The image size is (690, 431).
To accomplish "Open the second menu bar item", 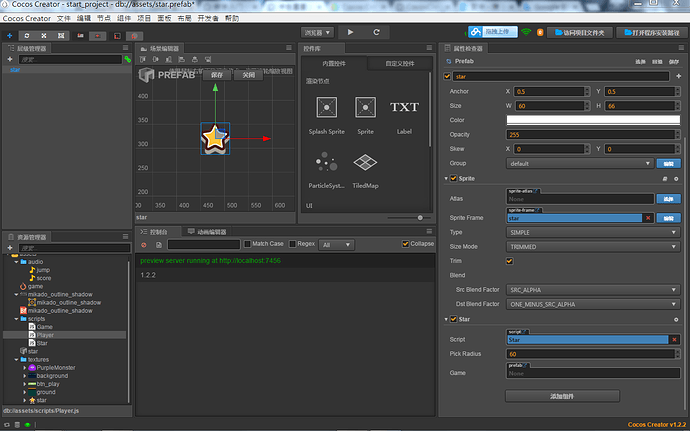I will point(63,18).
